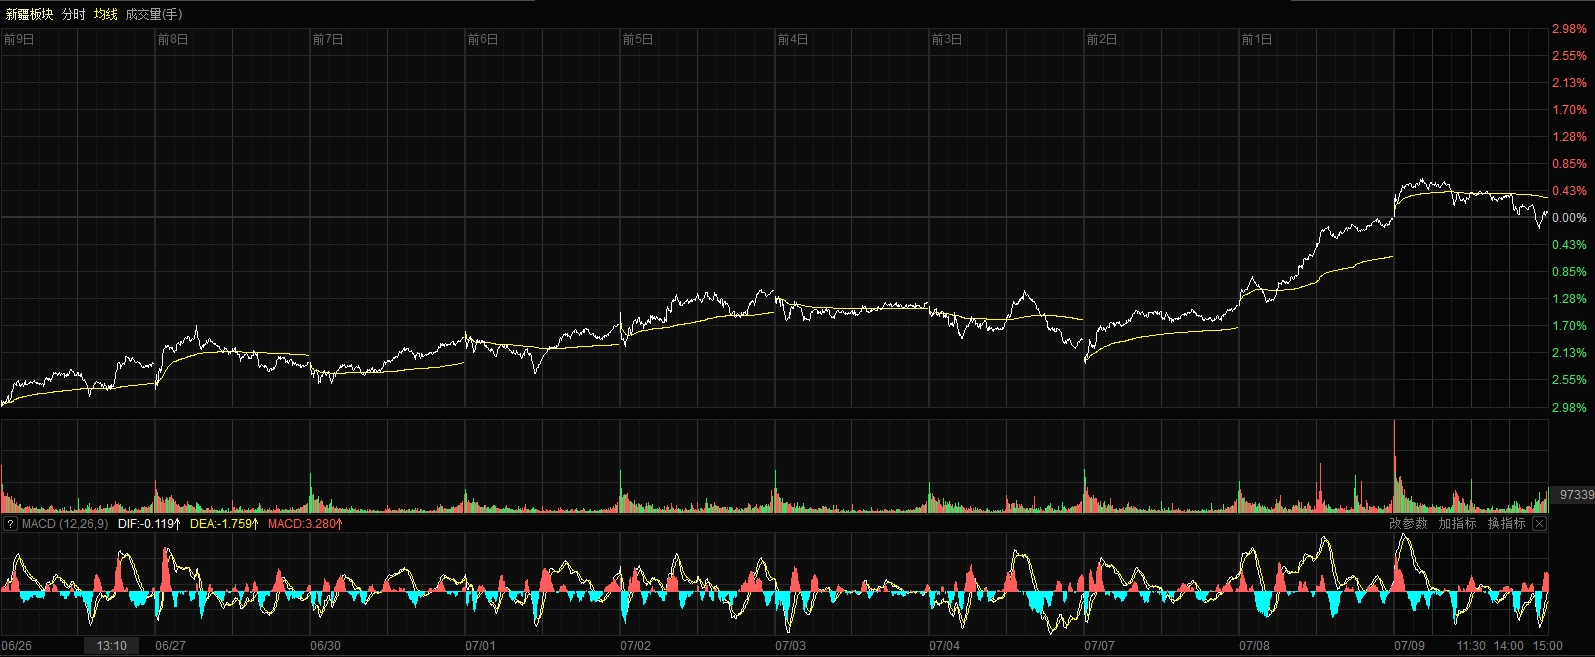Click 改参数 to modify indicator parameters

(x=1408, y=524)
